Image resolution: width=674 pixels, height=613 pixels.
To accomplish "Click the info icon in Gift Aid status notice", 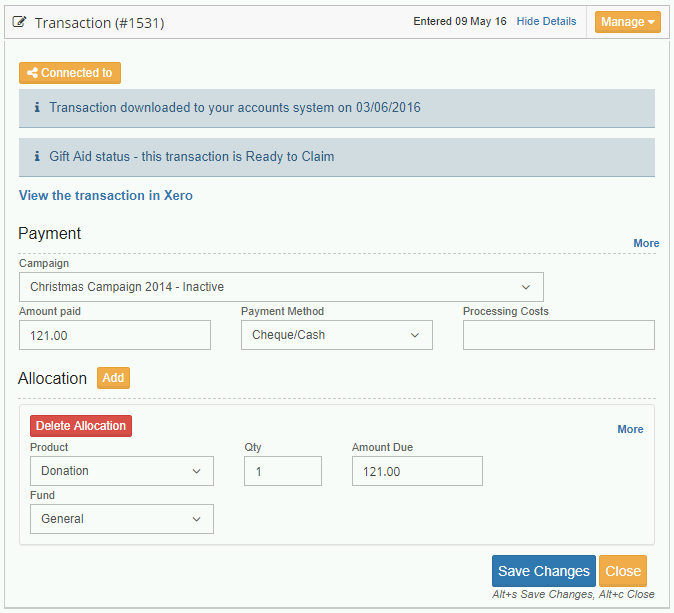I will 37,156.
